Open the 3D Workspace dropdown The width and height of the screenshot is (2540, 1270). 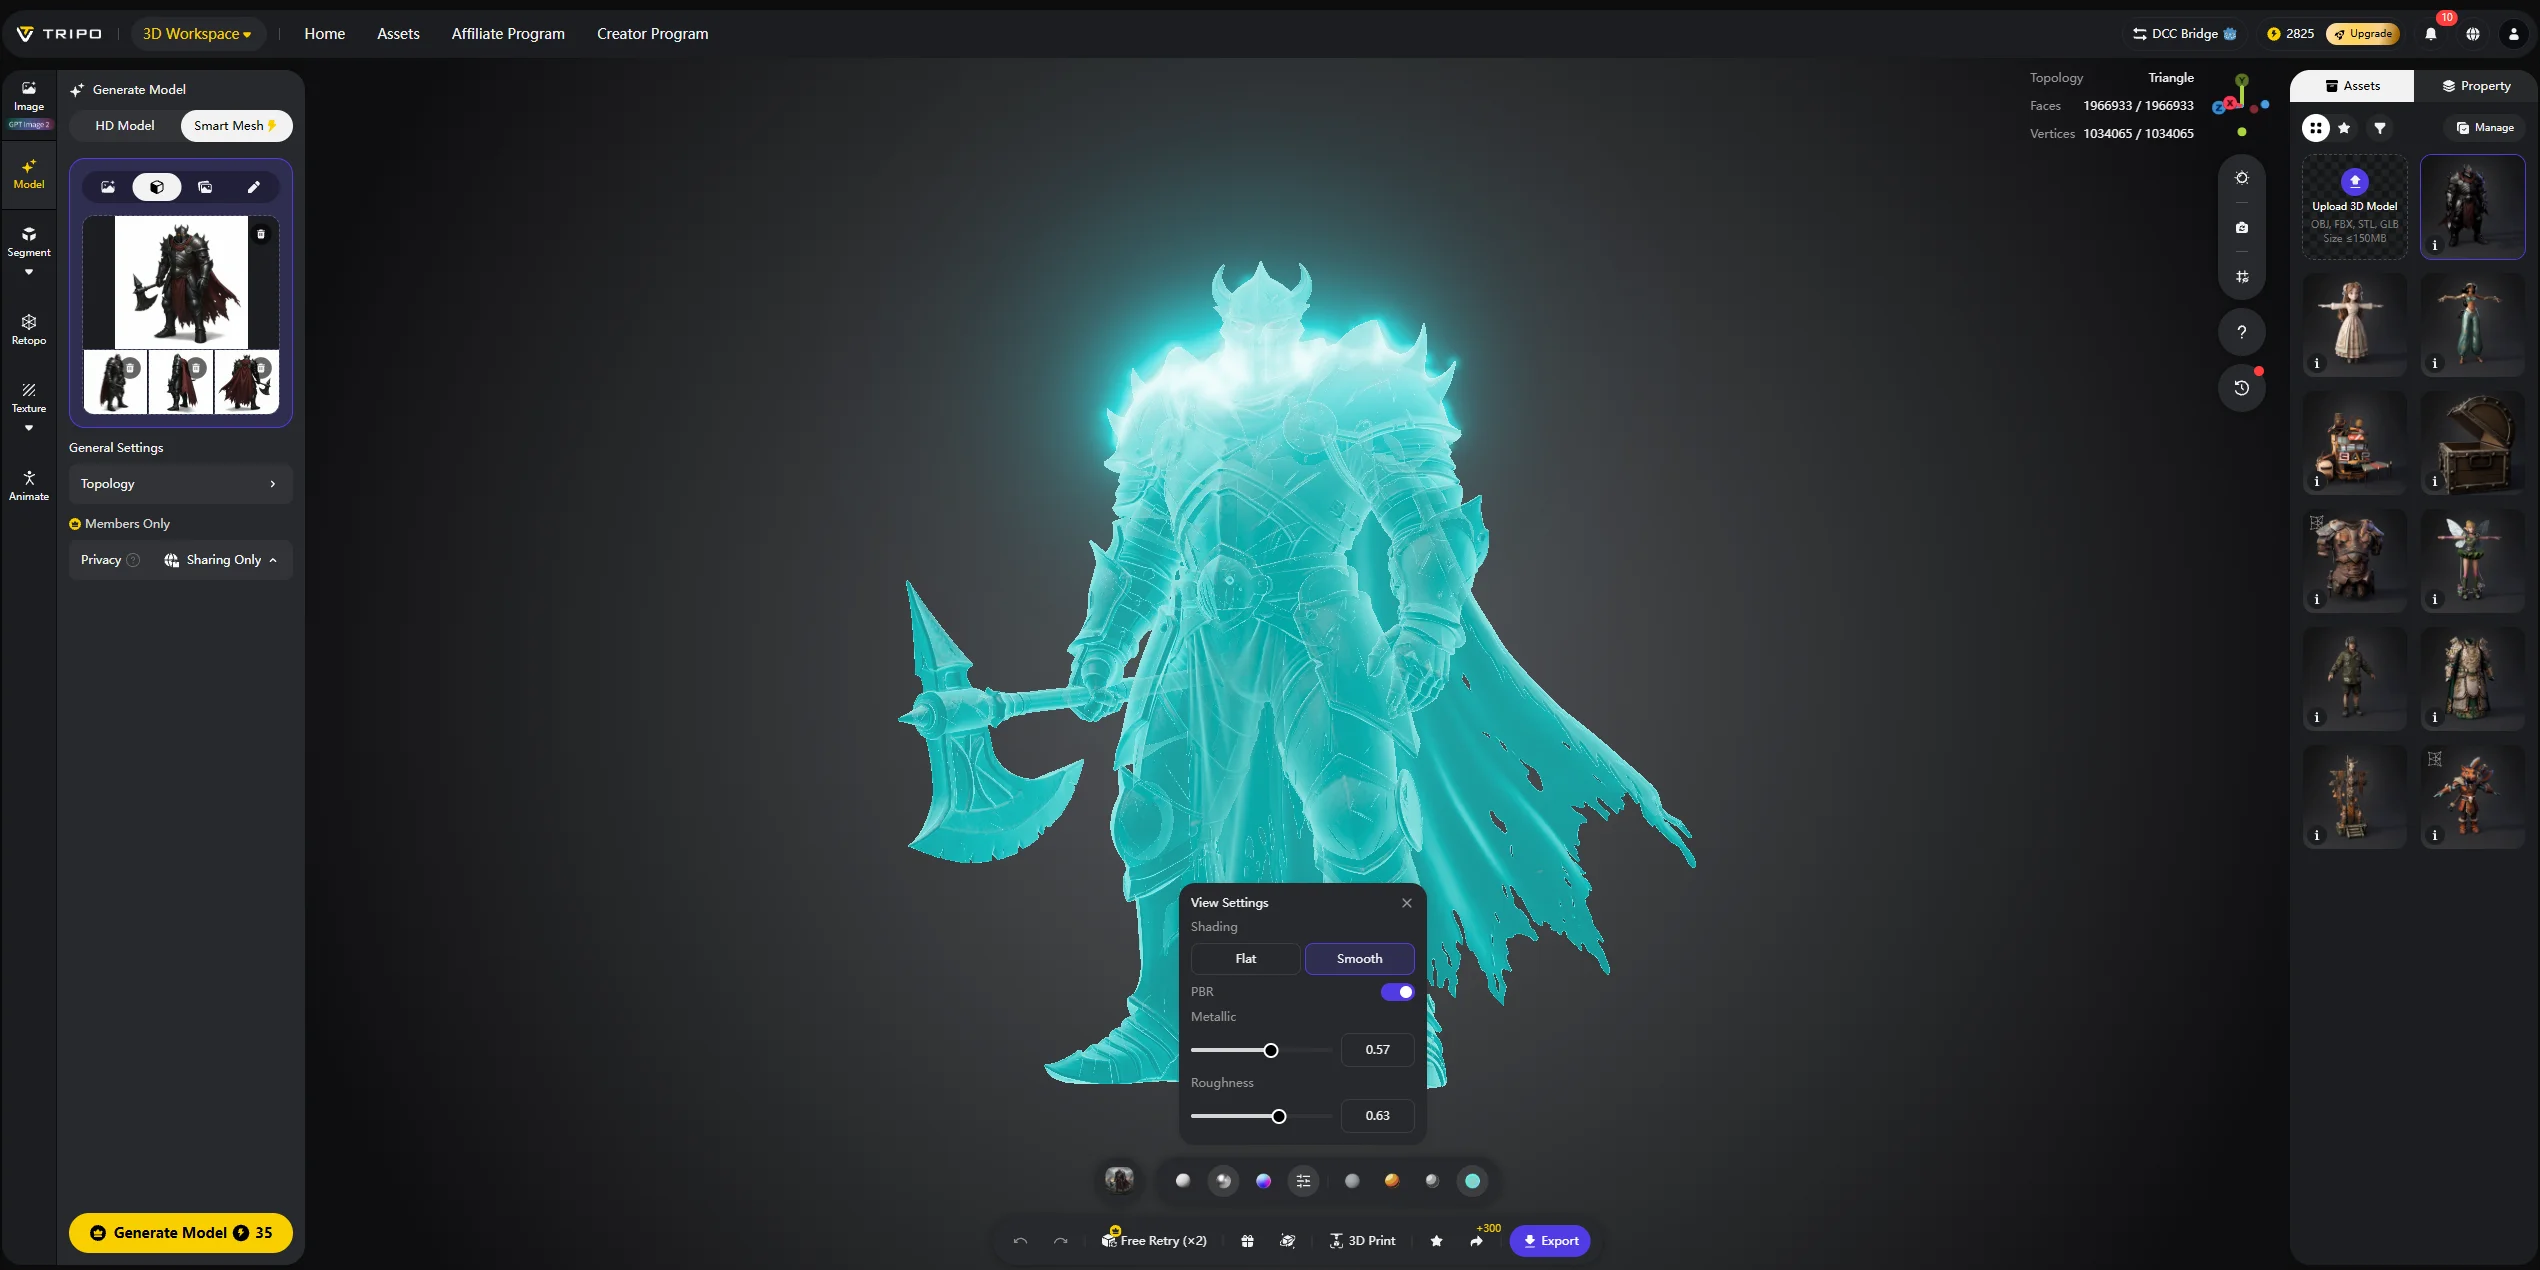(198, 34)
